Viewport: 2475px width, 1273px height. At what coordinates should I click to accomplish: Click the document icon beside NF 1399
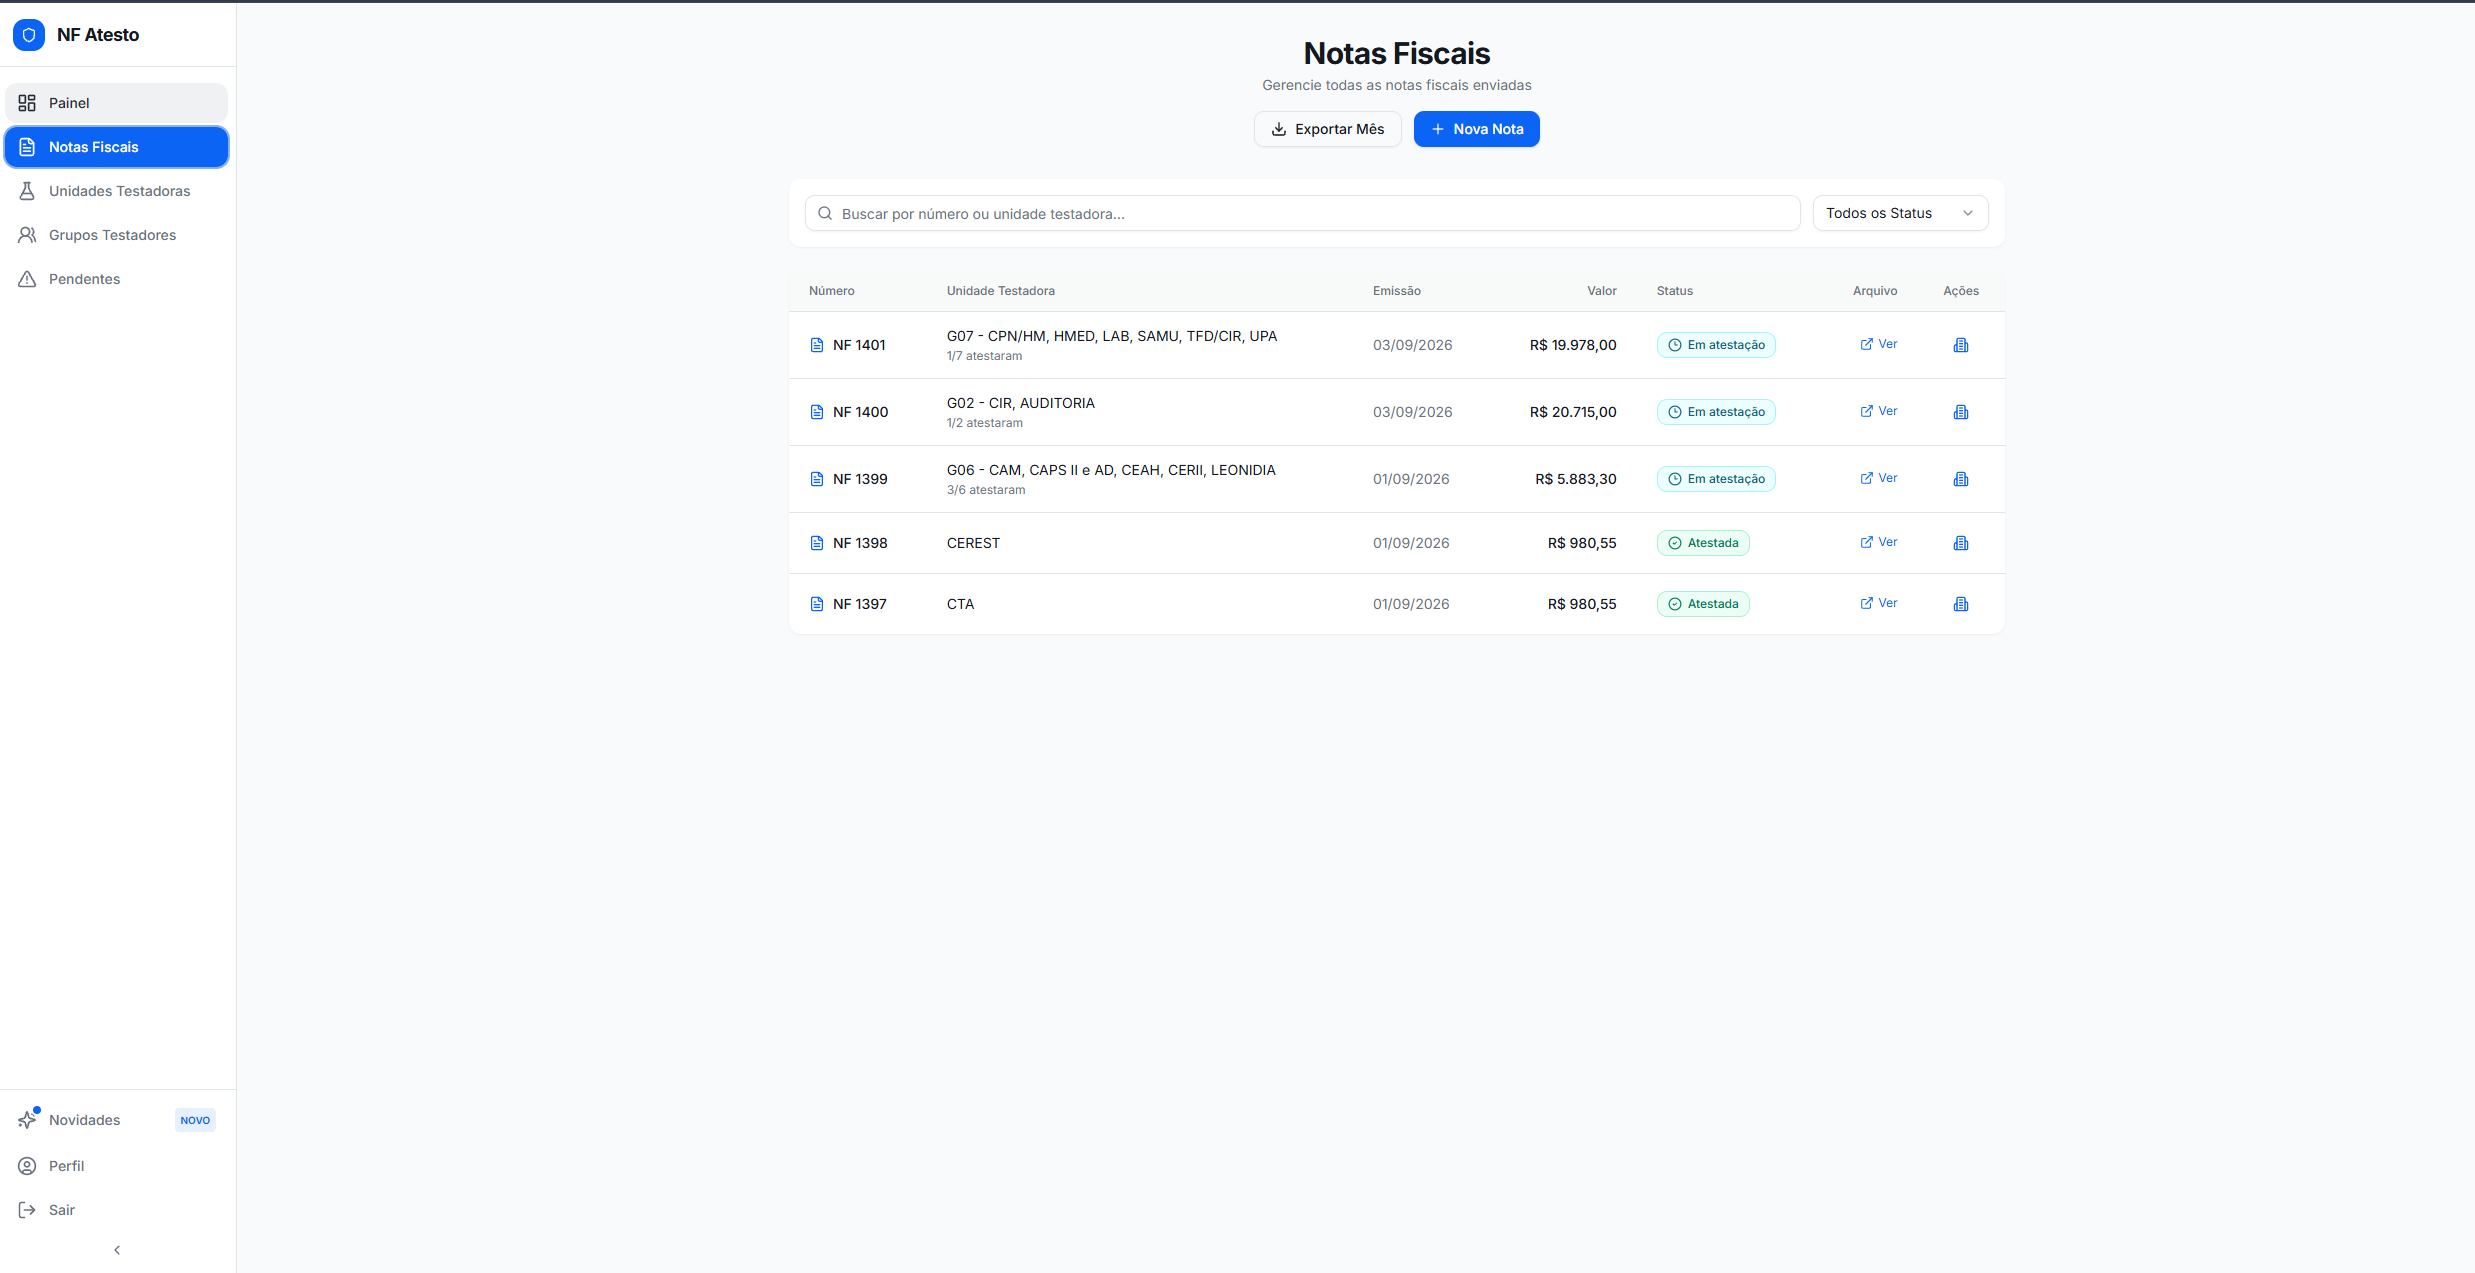817,479
